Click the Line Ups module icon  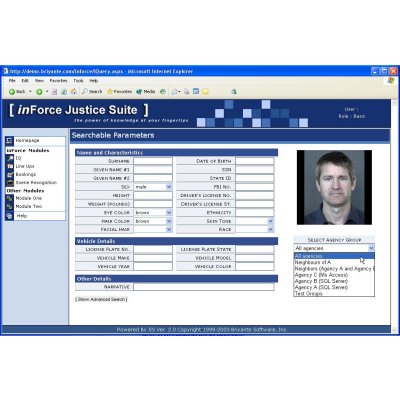click(x=10, y=166)
